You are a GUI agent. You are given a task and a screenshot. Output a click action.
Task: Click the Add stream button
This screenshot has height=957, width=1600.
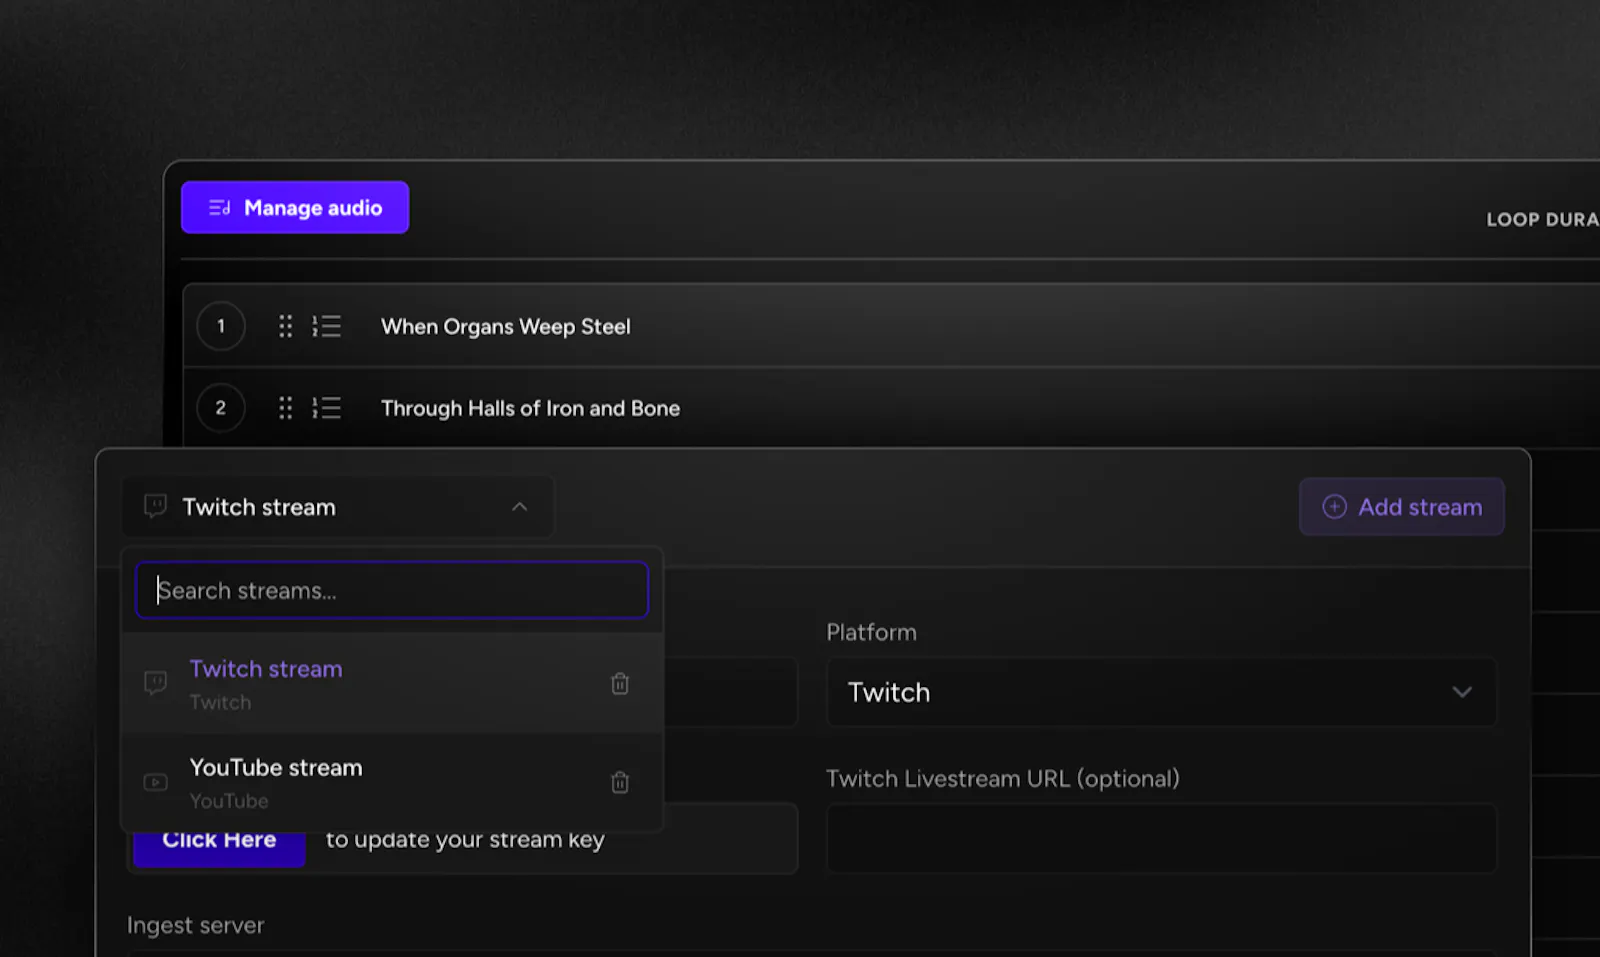click(1402, 507)
